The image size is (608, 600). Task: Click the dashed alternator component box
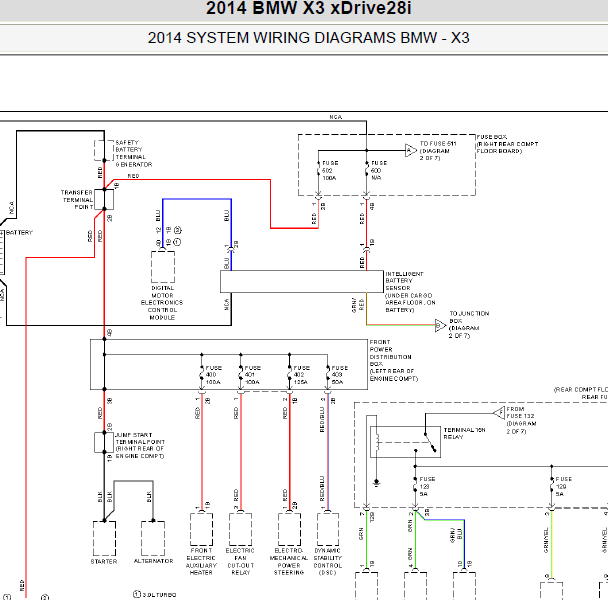pyautogui.click(x=153, y=538)
